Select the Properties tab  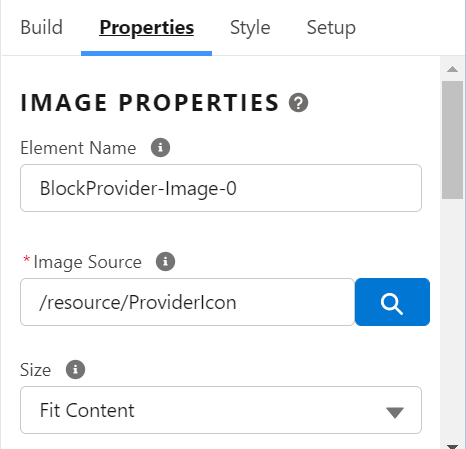click(x=146, y=27)
